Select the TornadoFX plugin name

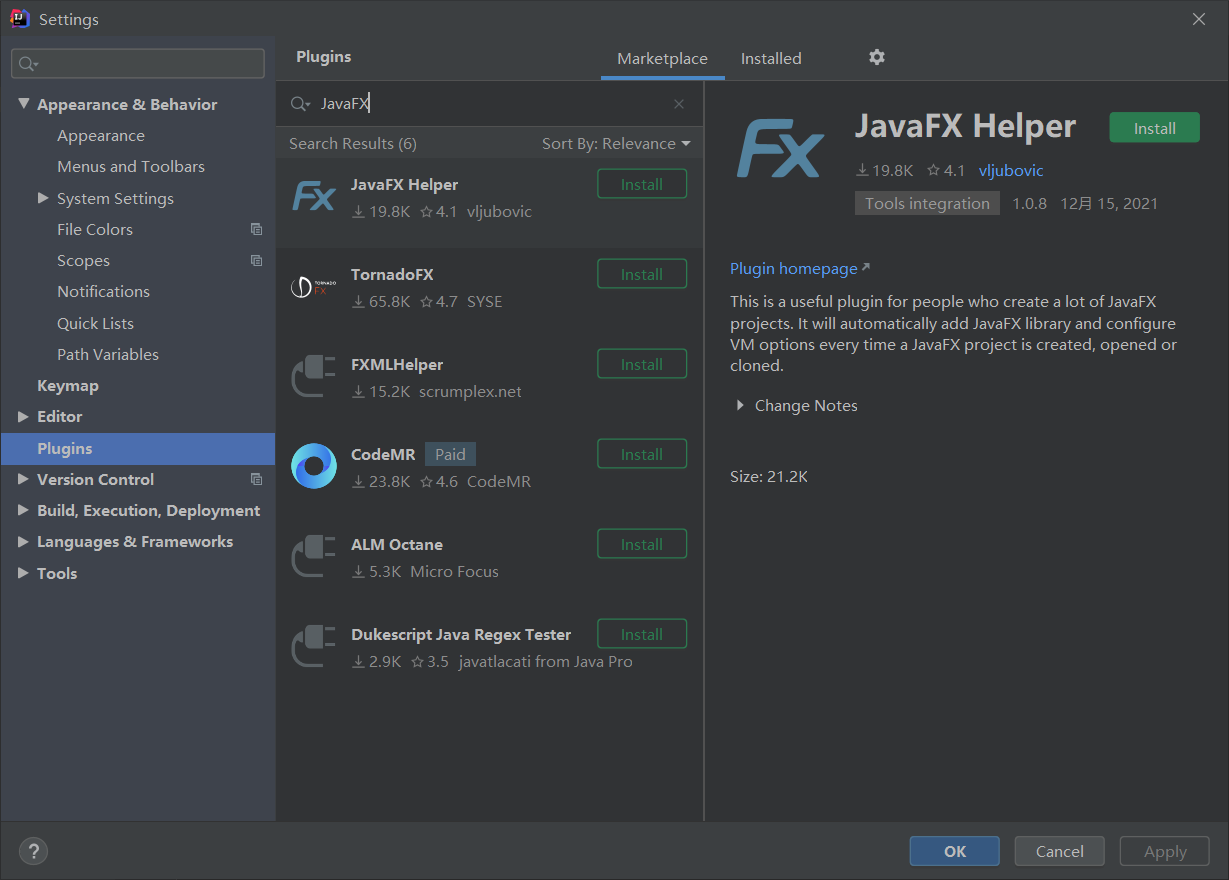(x=392, y=274)
